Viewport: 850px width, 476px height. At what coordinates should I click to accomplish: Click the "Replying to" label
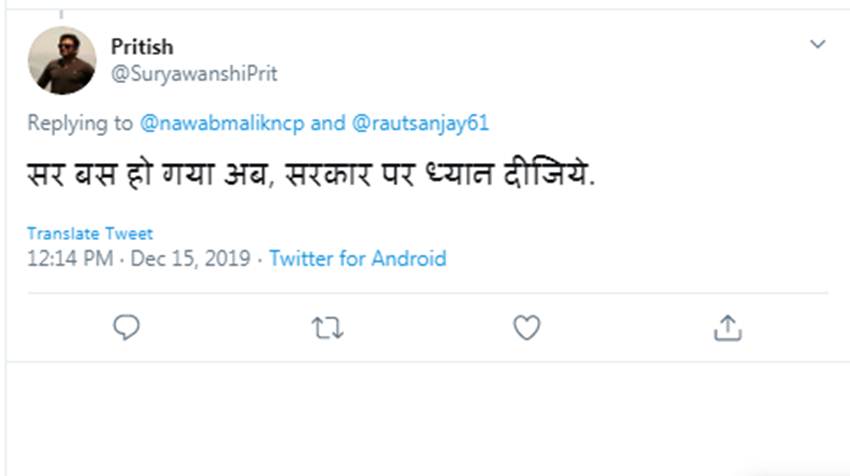point(80,123)
